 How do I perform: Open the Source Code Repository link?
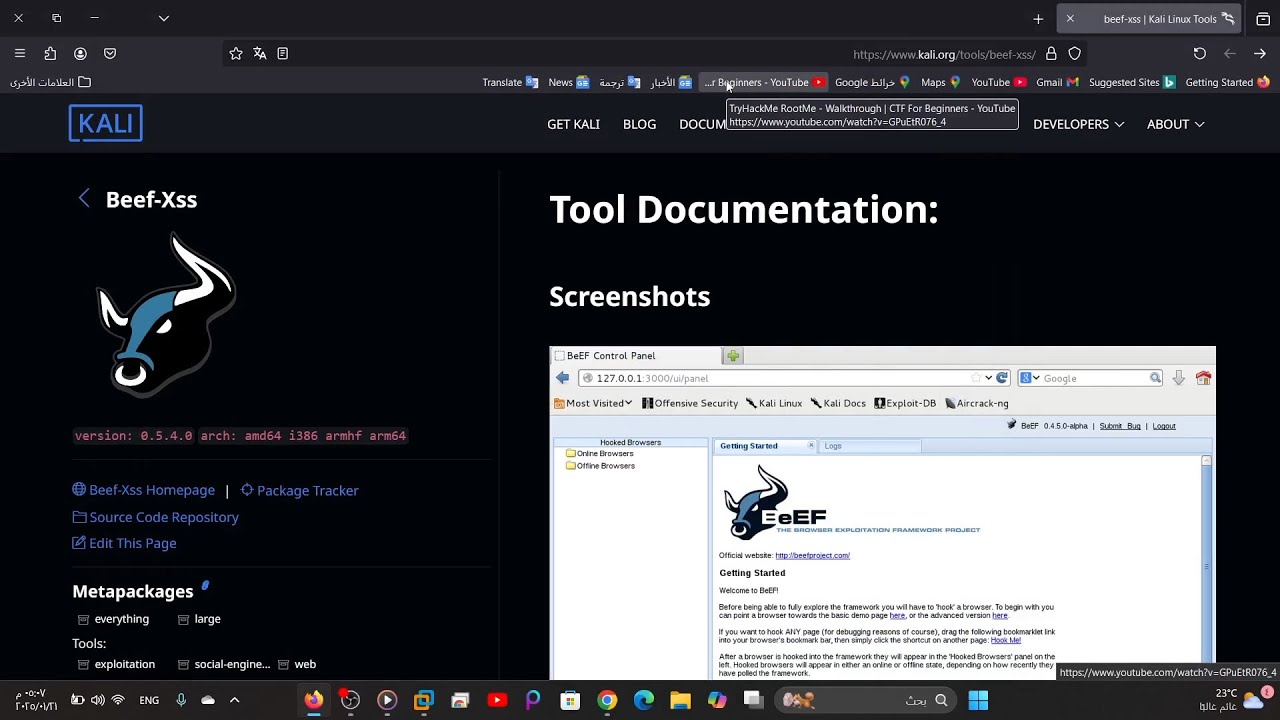155,517
